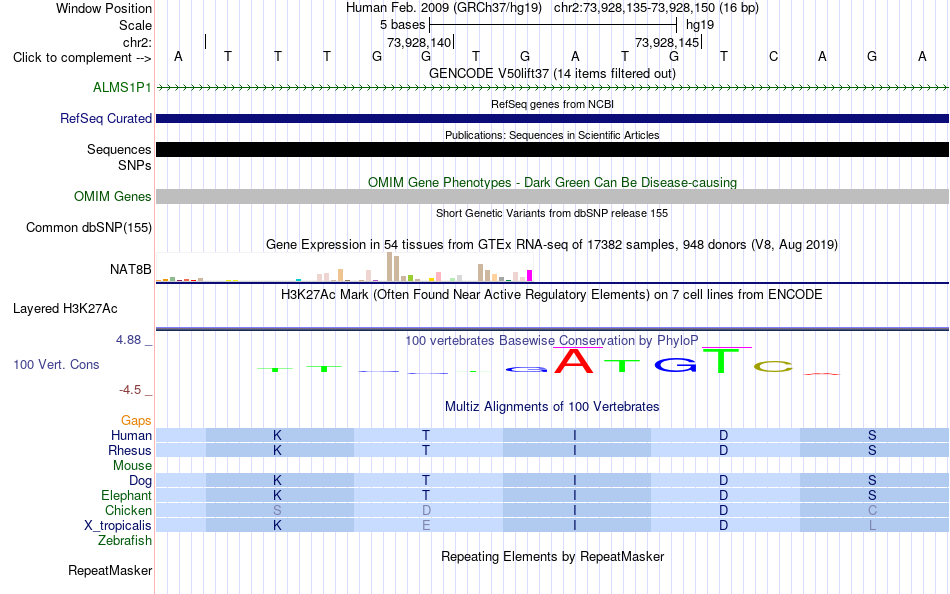
Task: Click the X_tropicalis row label
Action: click(x=118, y=526)
